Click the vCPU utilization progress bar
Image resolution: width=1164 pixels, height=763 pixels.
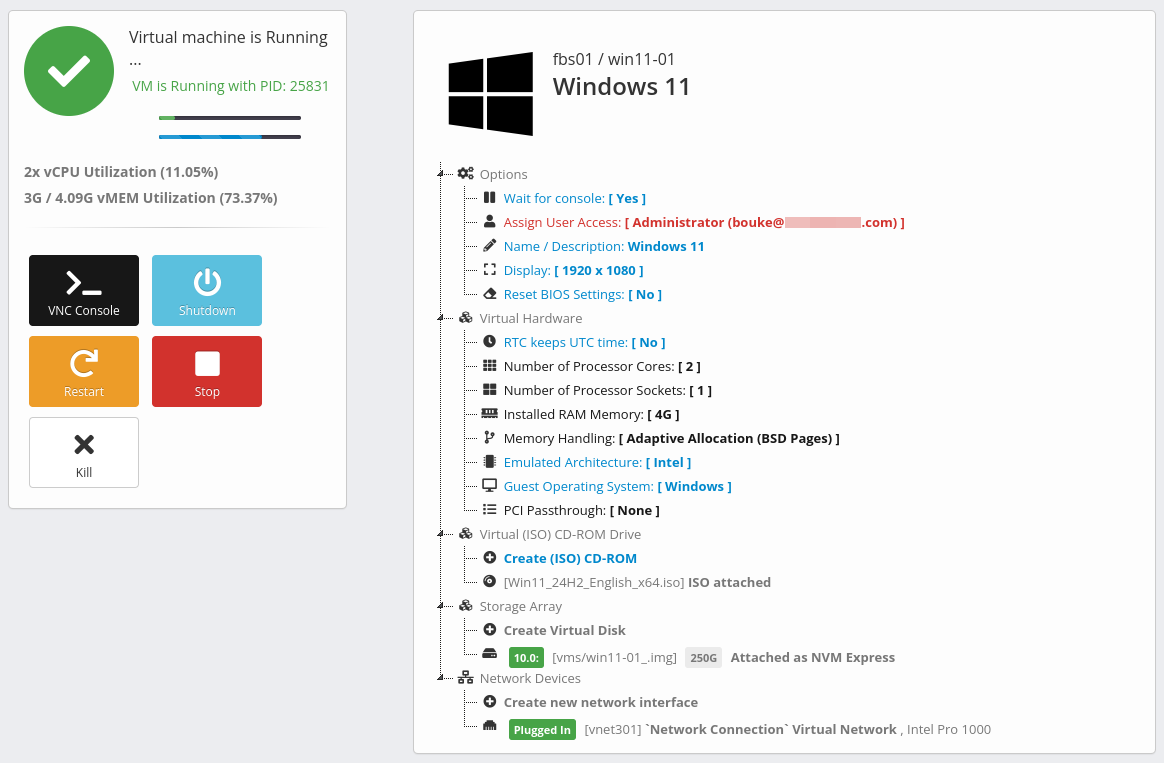point(229,117)
